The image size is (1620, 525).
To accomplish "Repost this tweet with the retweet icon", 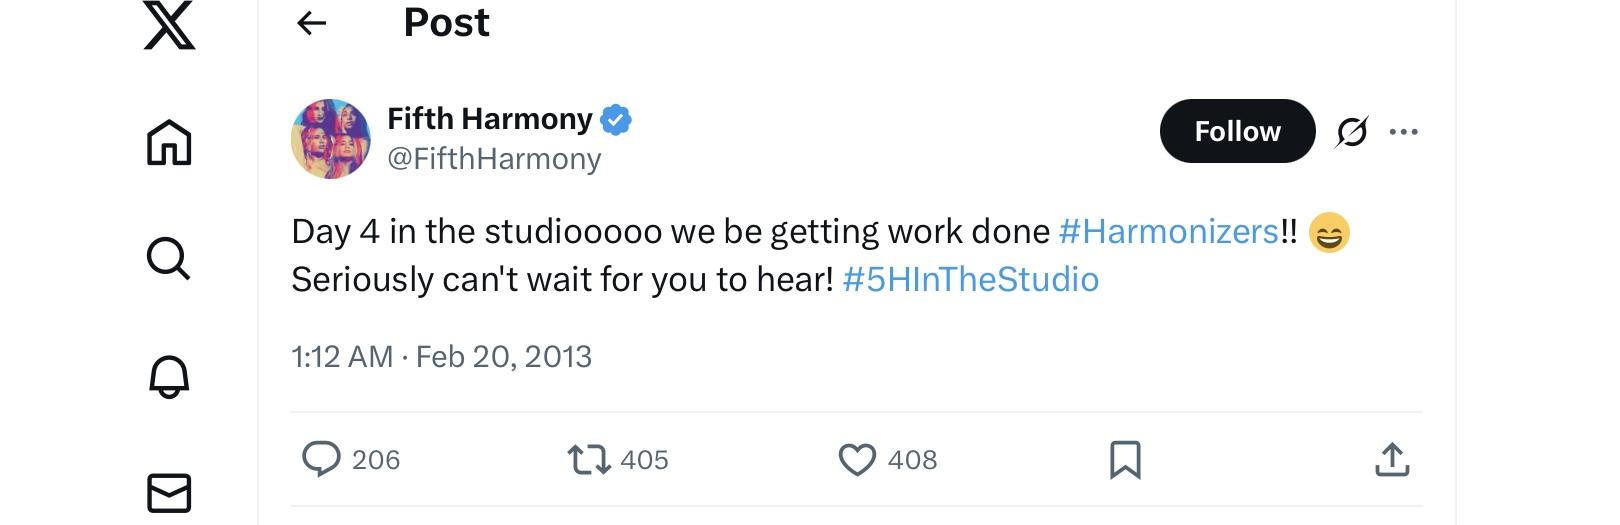I will (588, 460).
